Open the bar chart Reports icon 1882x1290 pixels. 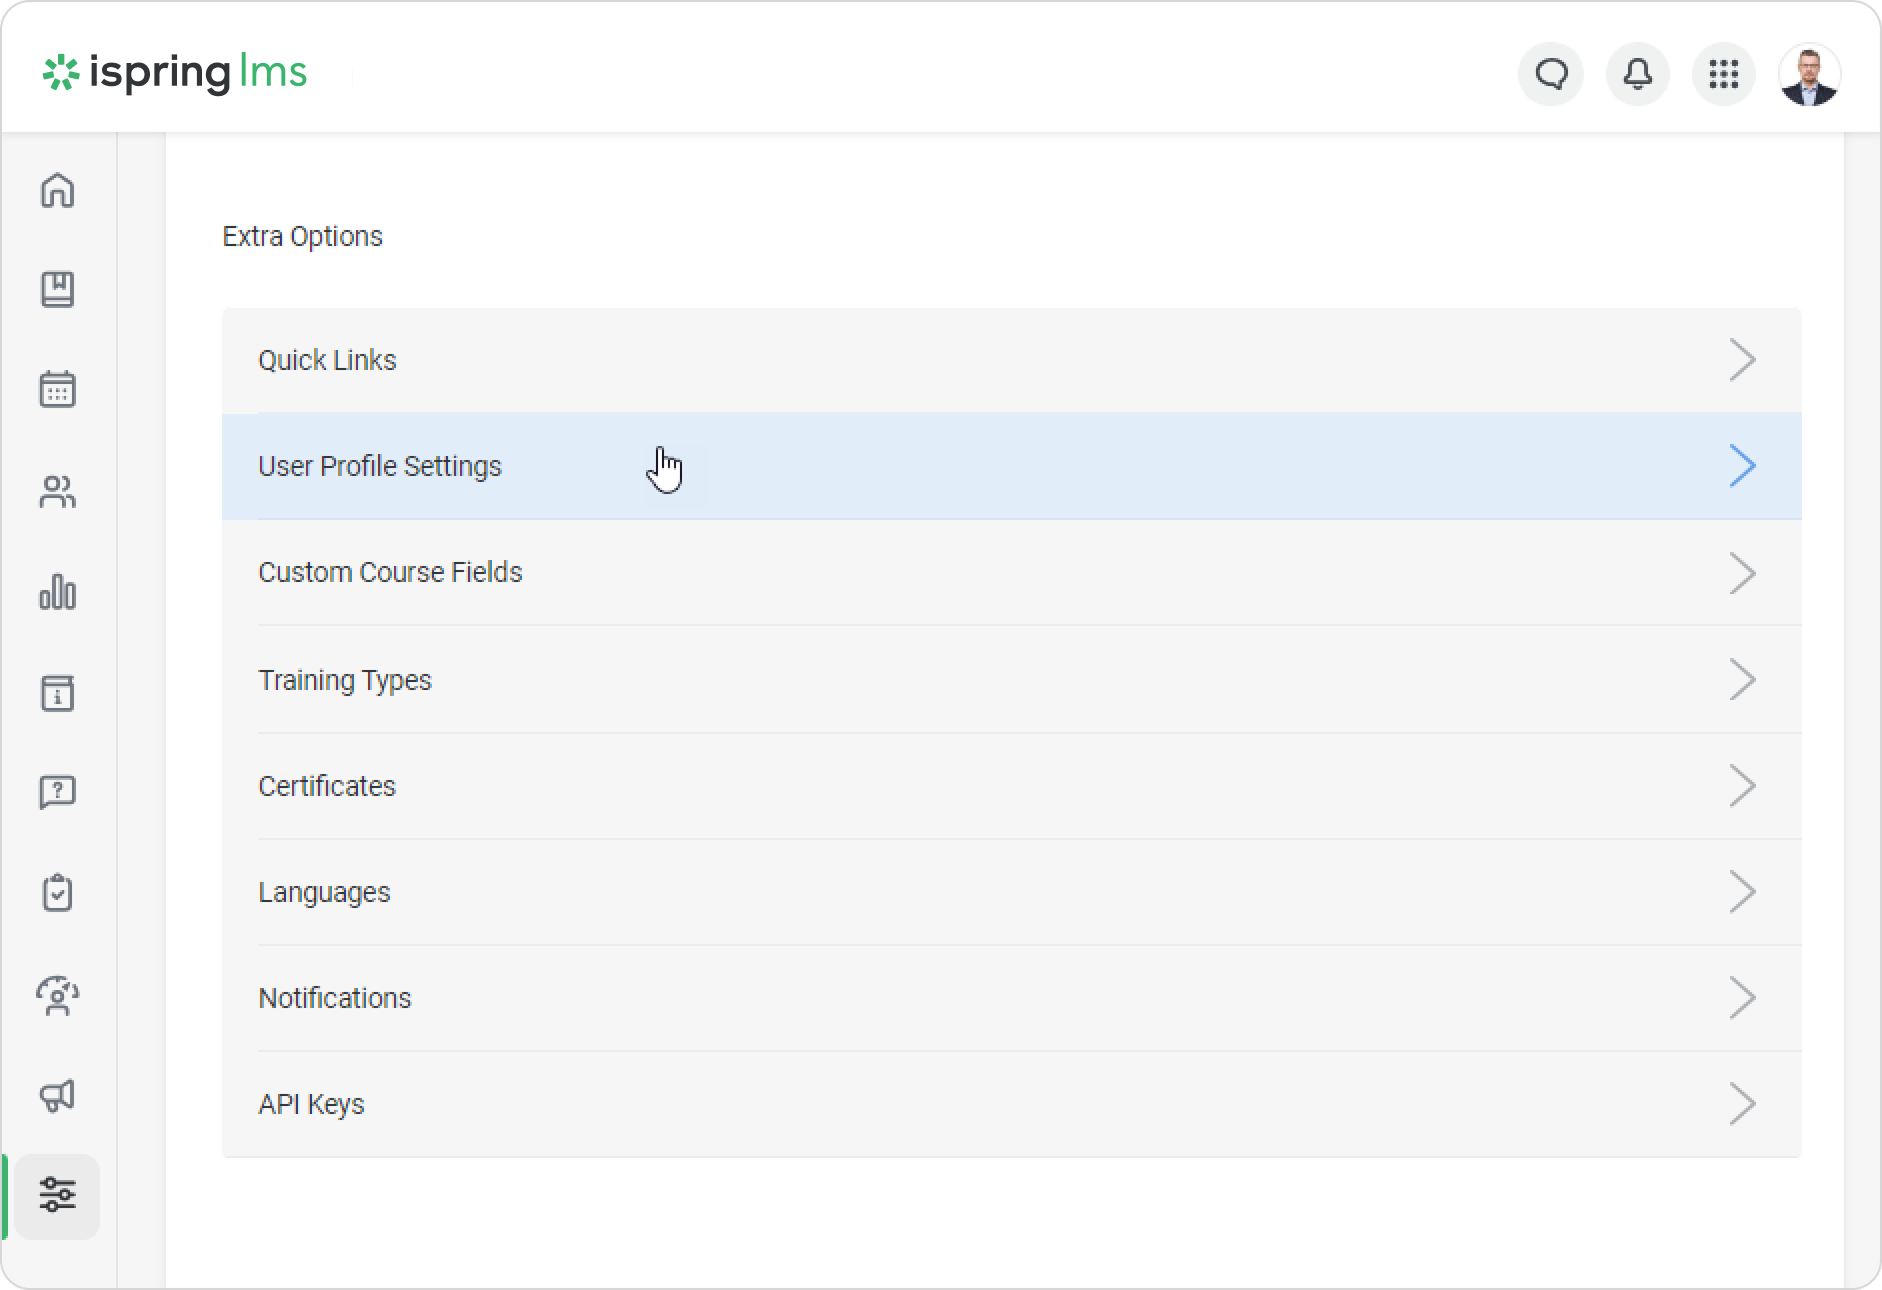click(x=57, y=592)
